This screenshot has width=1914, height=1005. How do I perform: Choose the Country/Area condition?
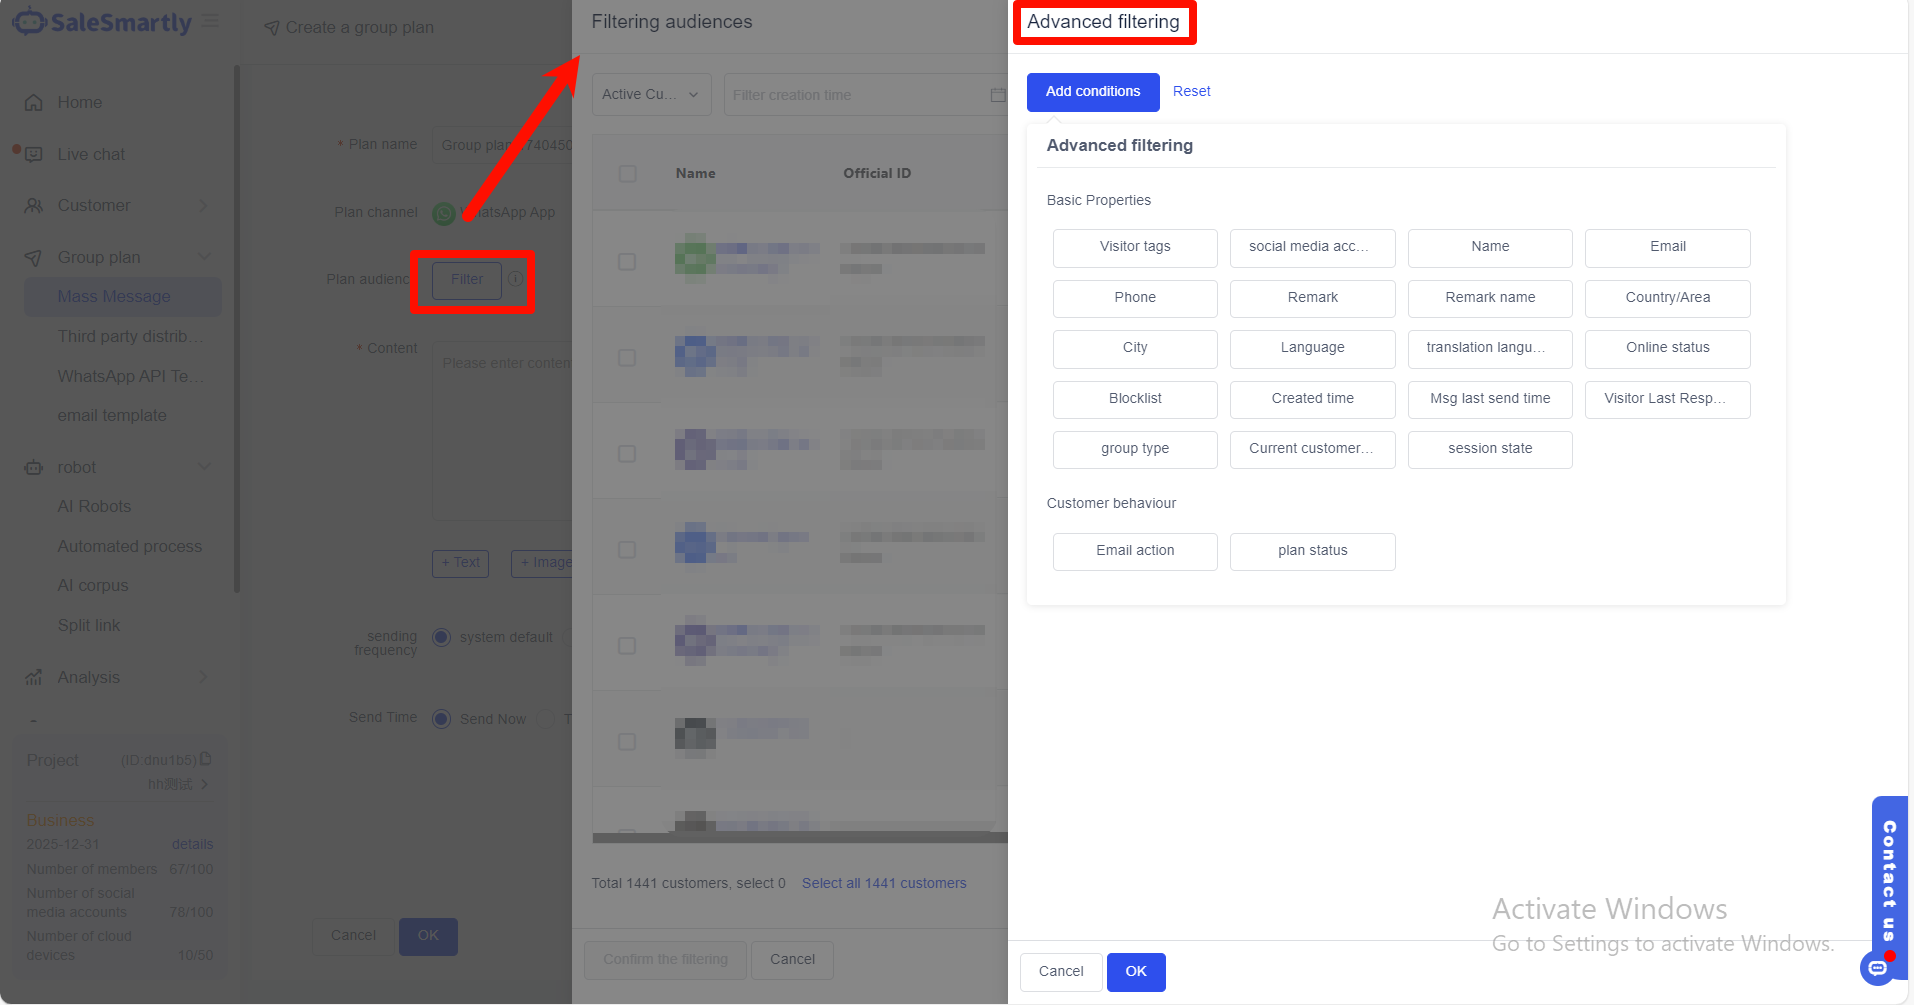point(1667,299)
